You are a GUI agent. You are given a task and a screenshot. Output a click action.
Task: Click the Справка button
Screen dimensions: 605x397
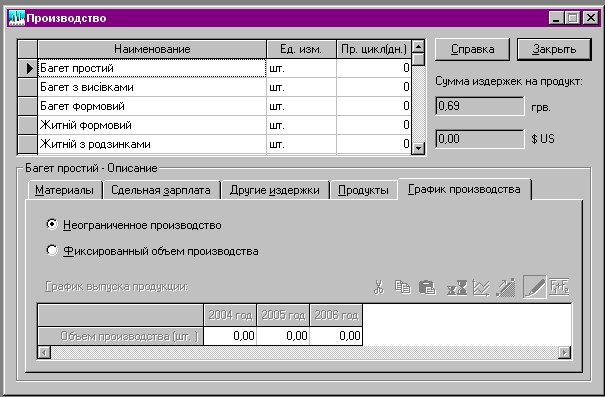pos(472,49)
